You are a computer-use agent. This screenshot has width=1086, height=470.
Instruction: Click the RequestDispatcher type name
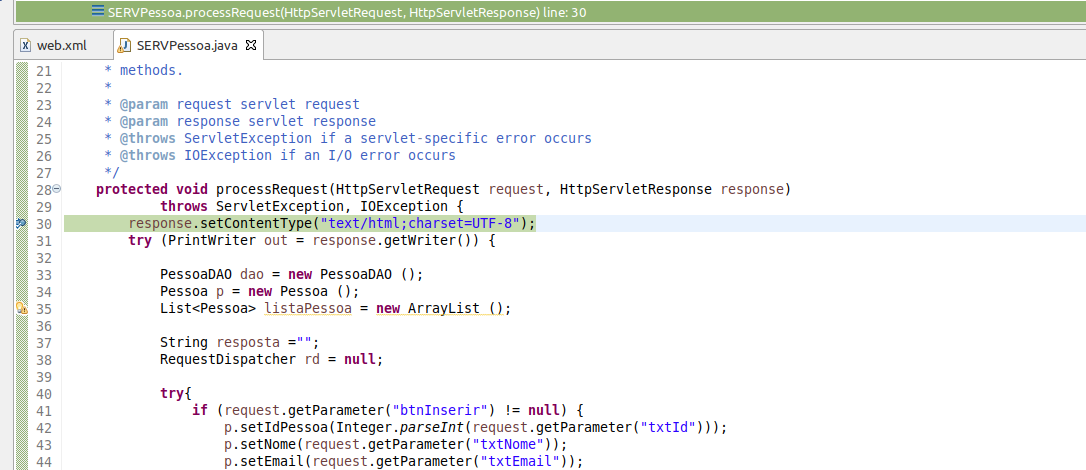pyautogui.click(x=229, y=360)
